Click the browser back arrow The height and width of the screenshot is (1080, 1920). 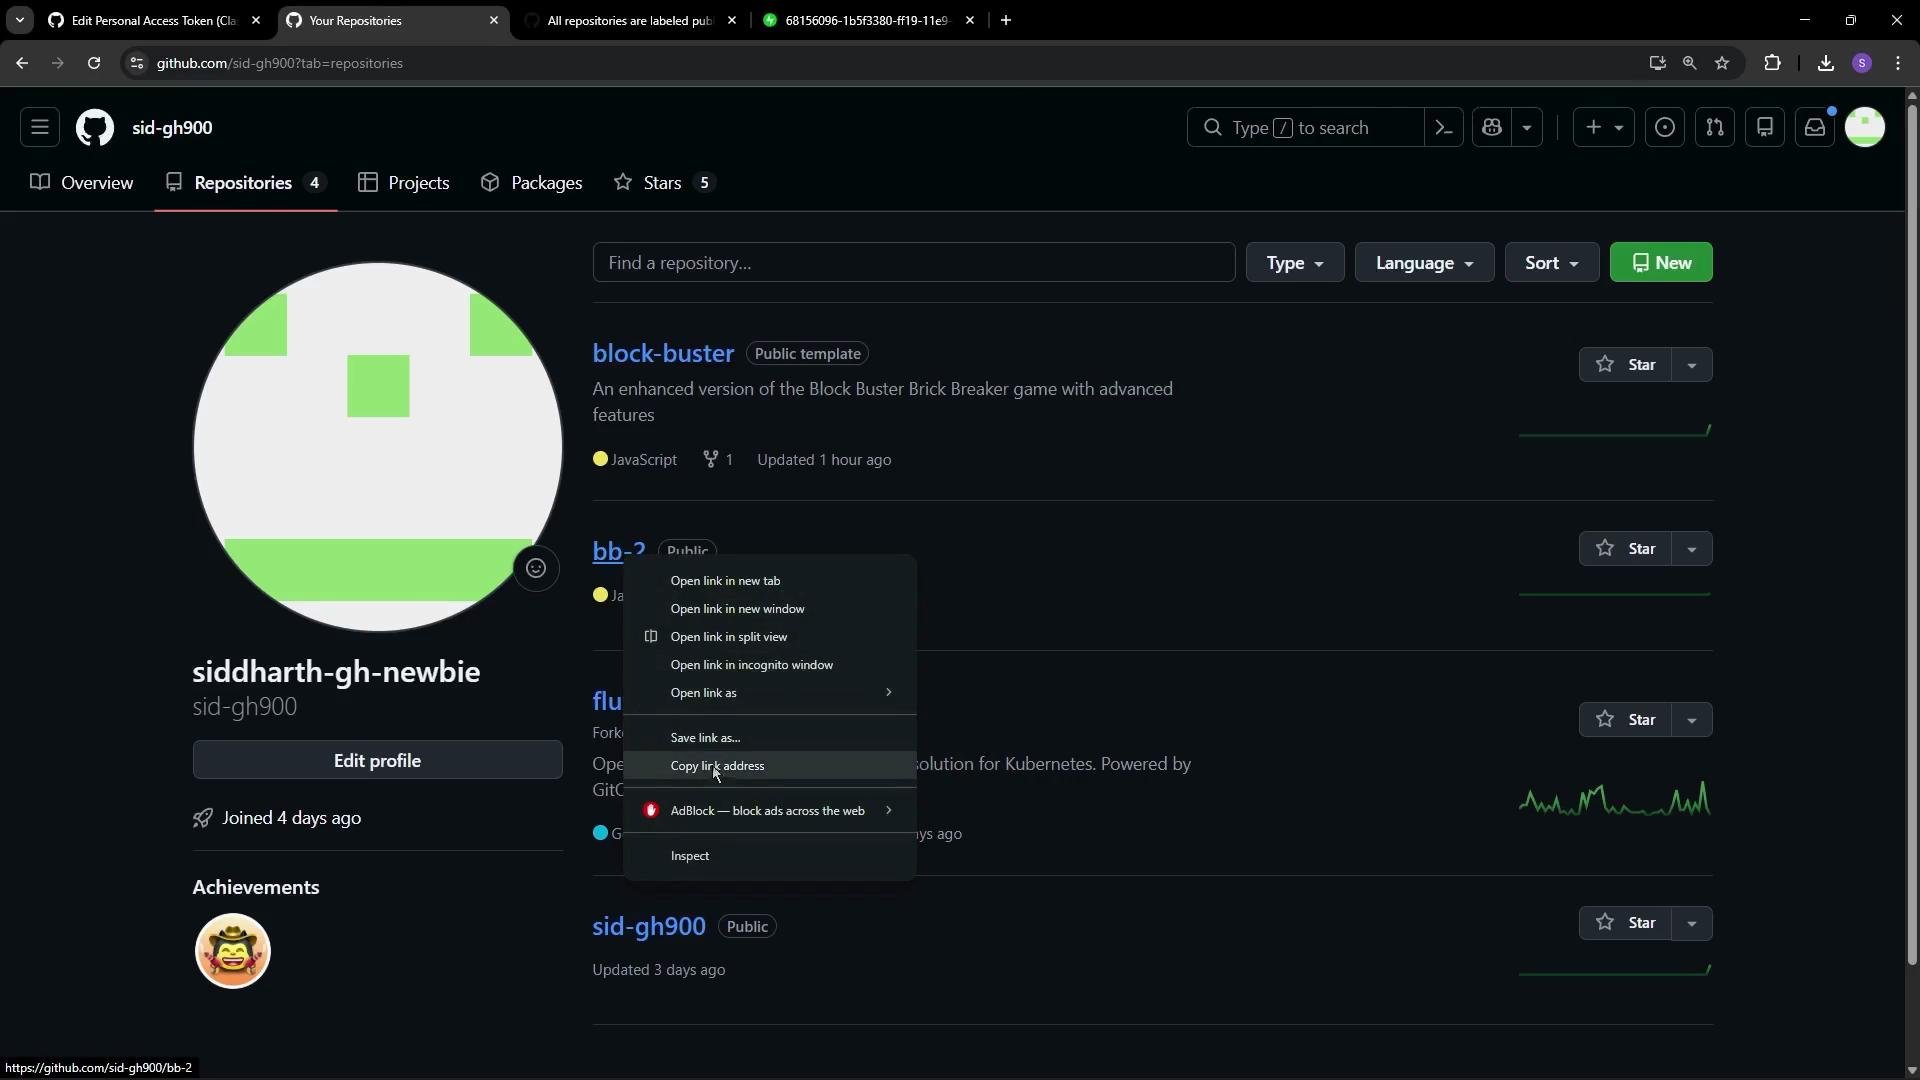click(x=22, y=63)
